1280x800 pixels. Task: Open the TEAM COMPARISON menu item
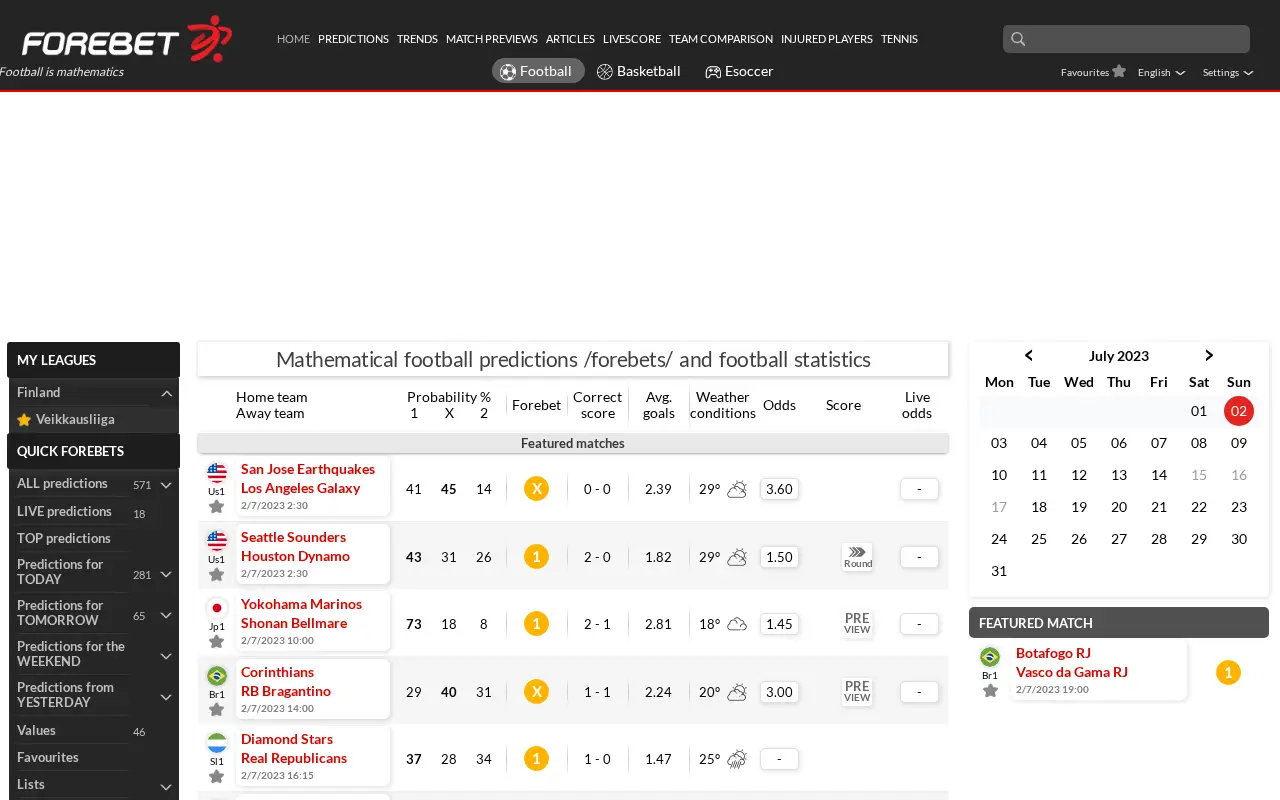721,39
